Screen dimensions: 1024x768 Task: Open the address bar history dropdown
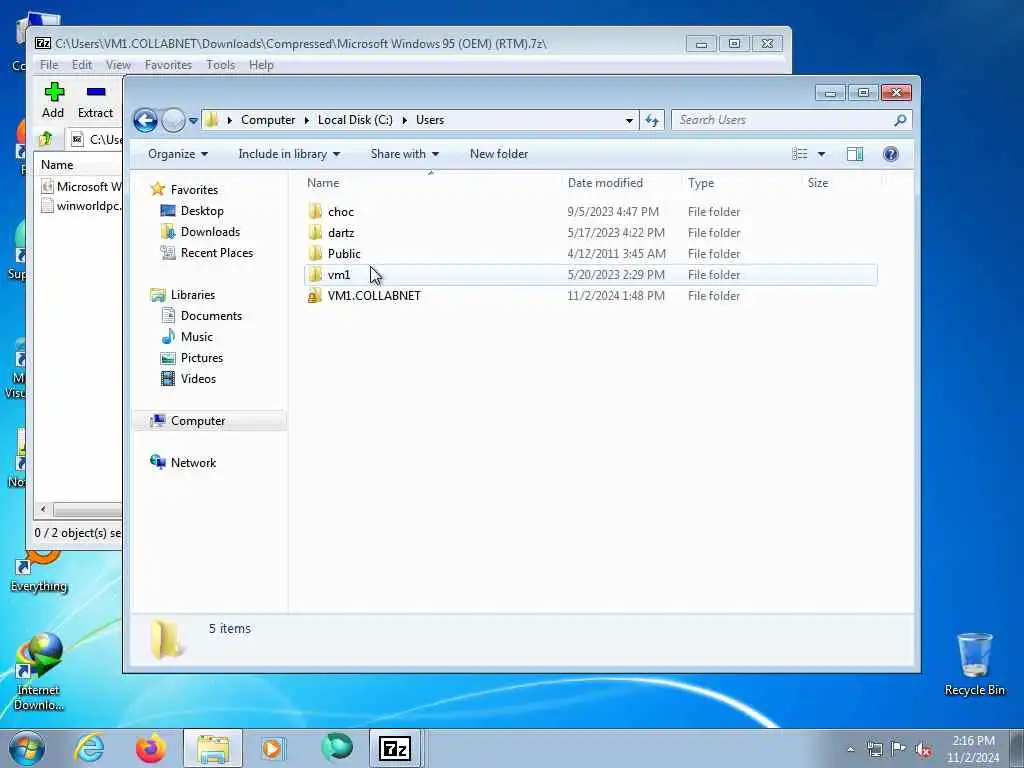tap(629, 120)
